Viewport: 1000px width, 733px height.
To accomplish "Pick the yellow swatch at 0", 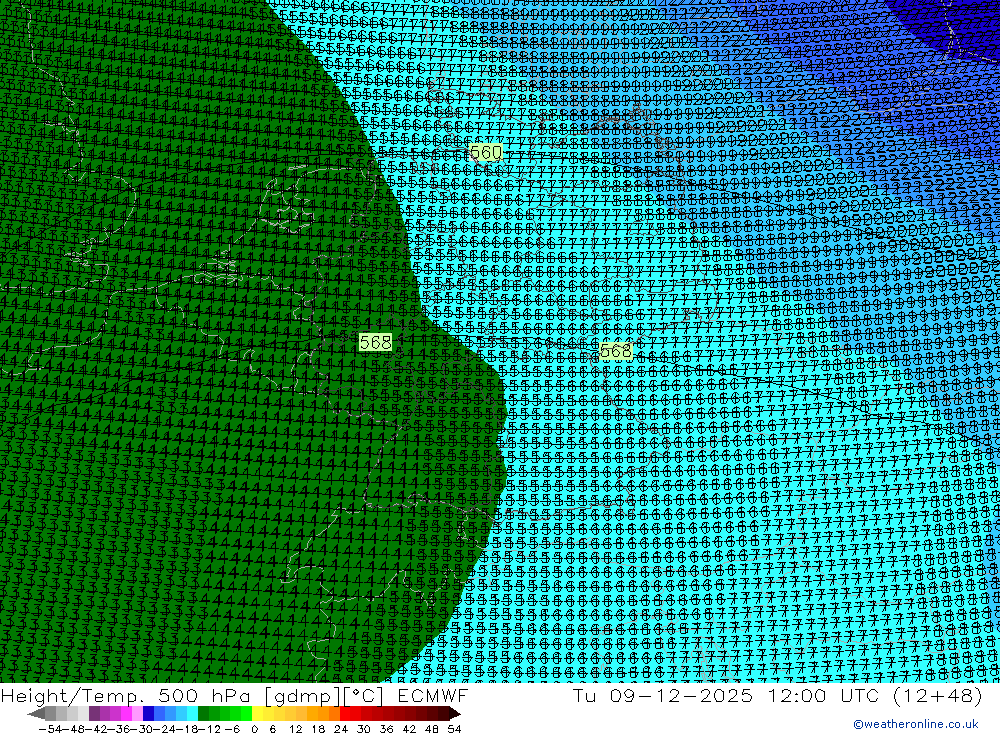I will click(258, 714).
